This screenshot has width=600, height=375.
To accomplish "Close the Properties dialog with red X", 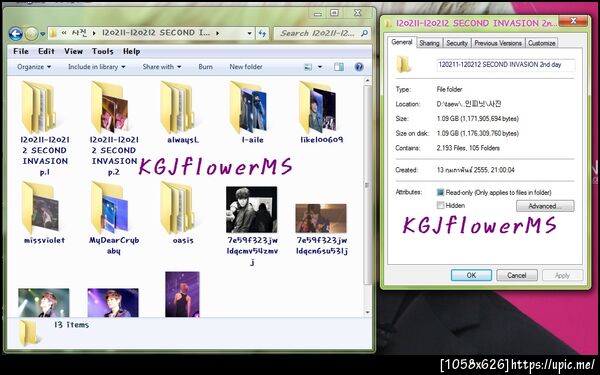I will point(573,21).
